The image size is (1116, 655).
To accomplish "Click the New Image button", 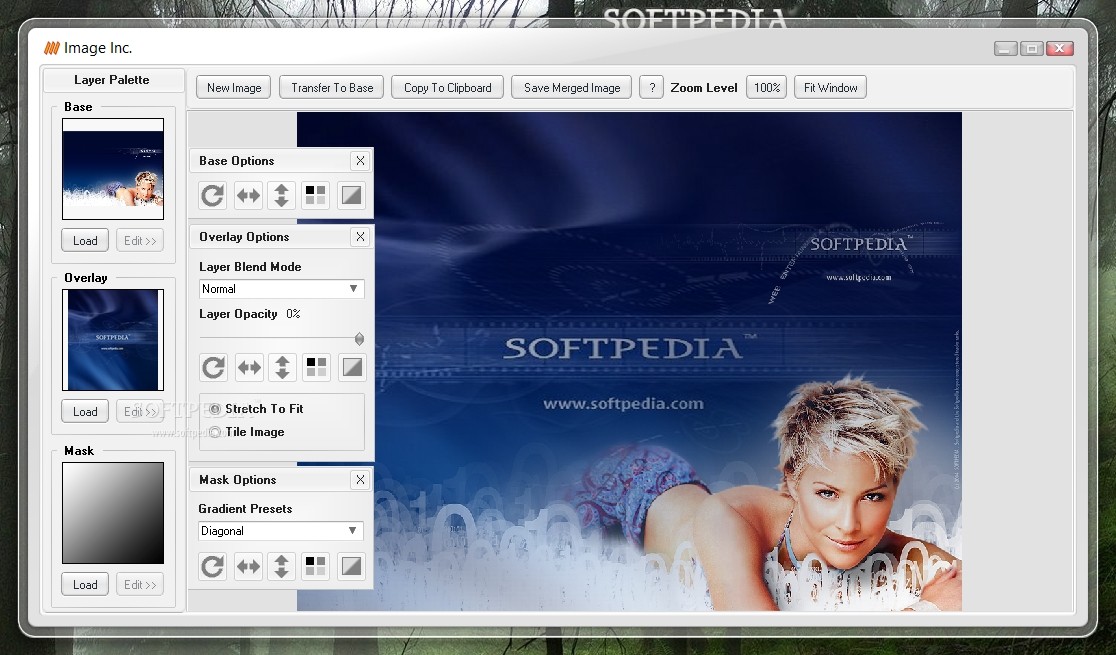I will [234, 88].
